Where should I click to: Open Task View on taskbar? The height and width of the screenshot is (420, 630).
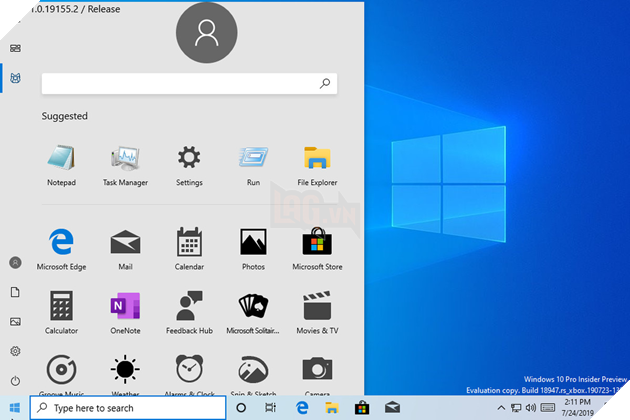point(270,408)
